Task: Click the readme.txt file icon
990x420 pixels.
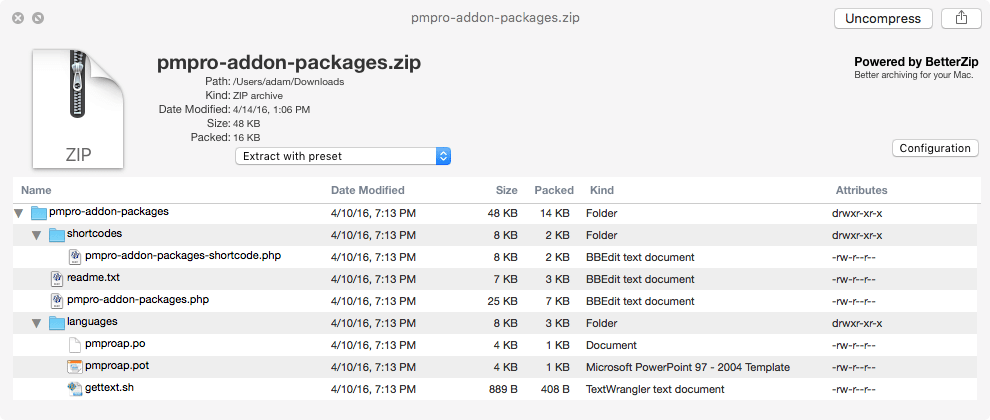Action: (58, 279)
